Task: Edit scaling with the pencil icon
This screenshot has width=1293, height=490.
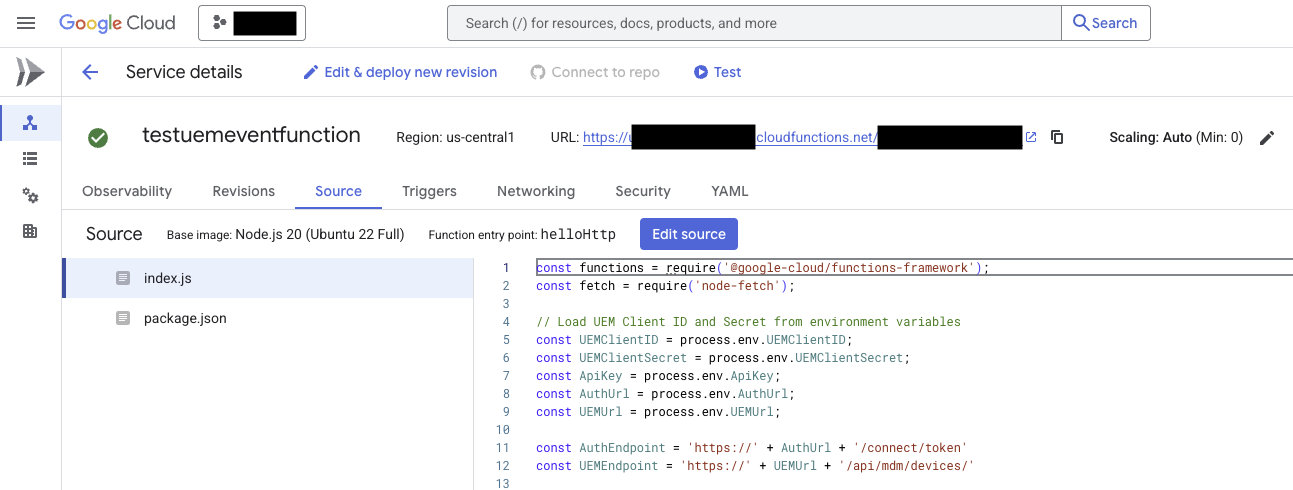Action: pos(1267,138)
